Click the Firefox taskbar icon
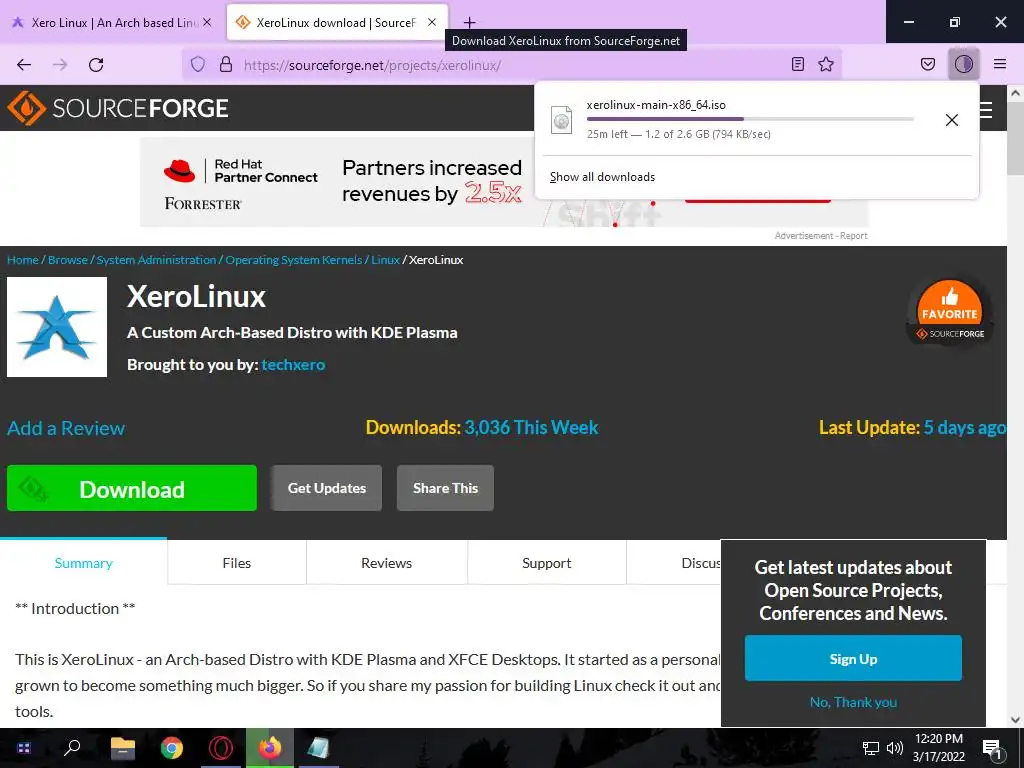The width and height of the screenshot is (1024, 768). [270, 748]
